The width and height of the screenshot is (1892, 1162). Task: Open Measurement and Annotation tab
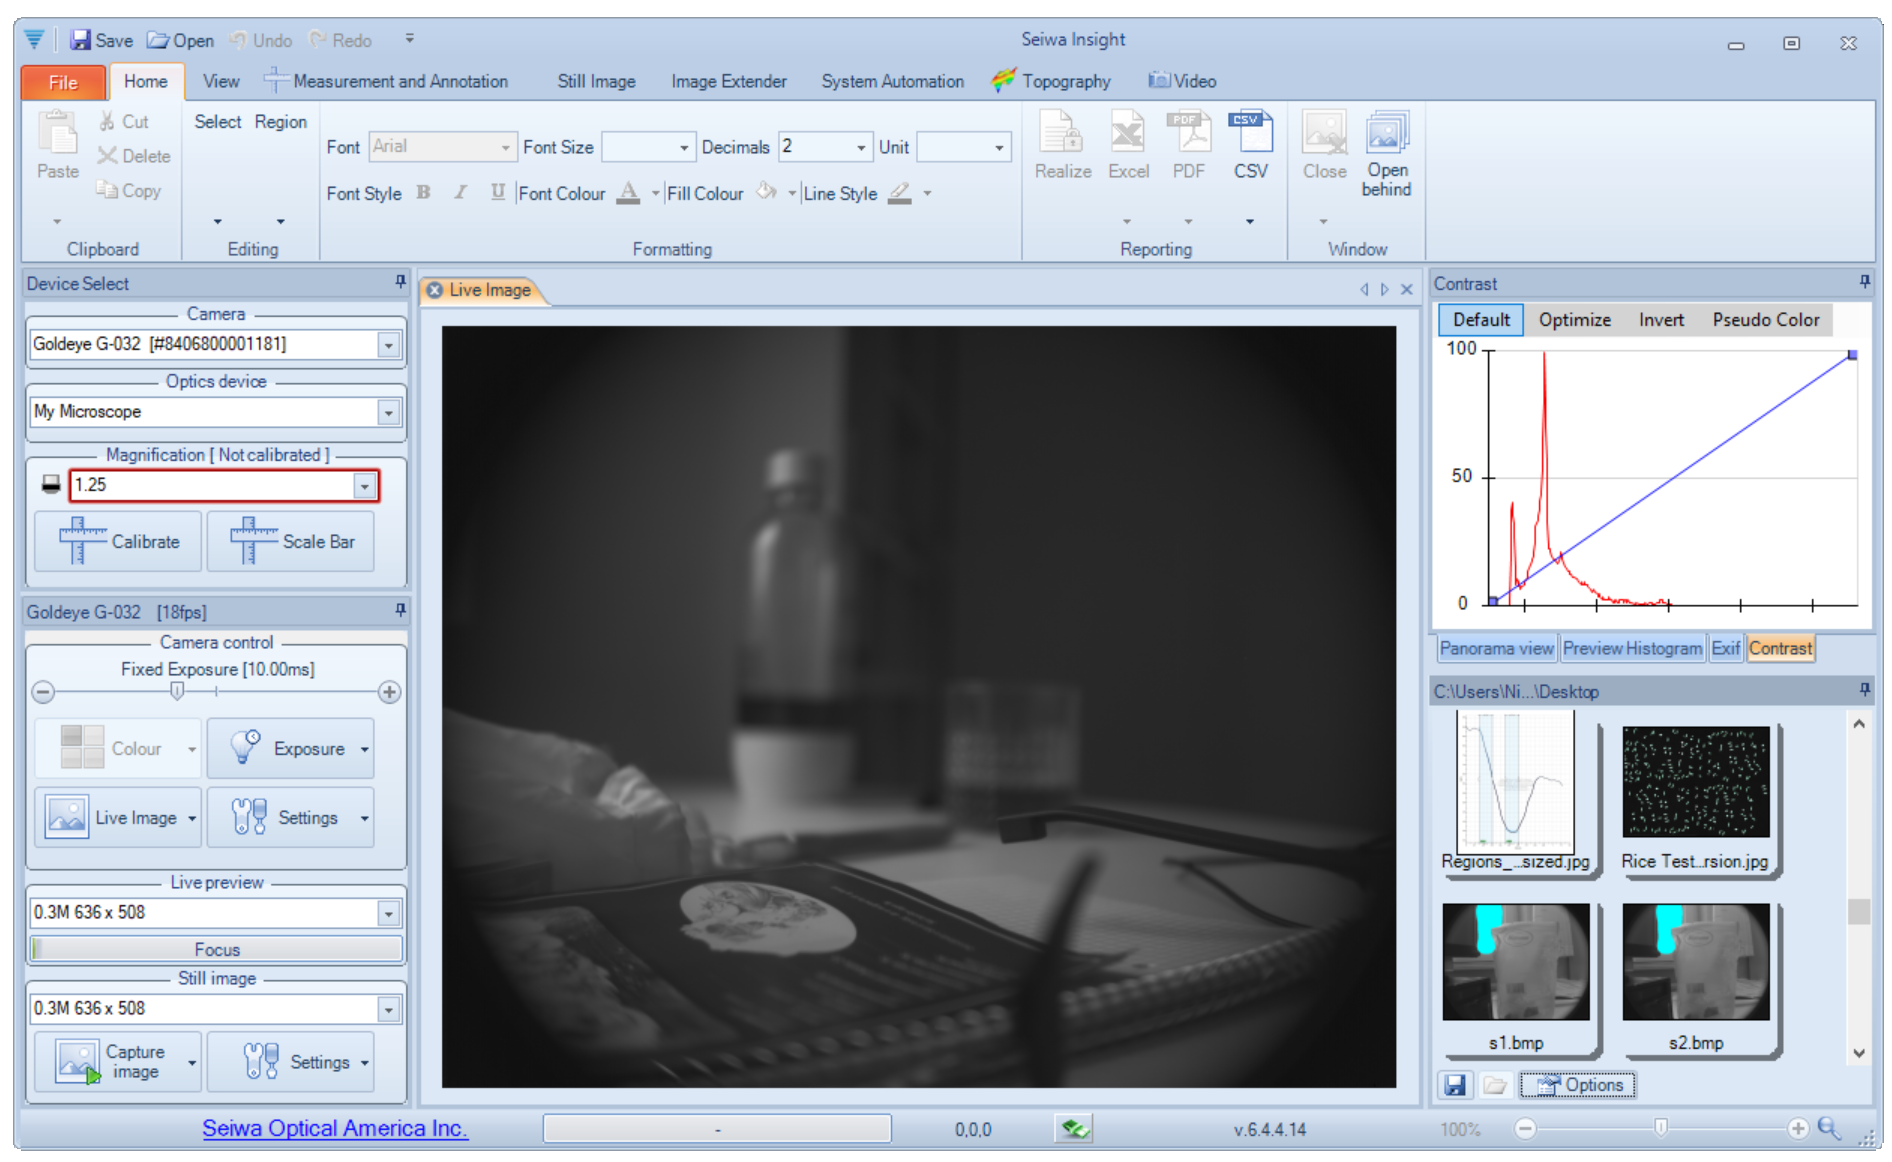pos(387,81)
